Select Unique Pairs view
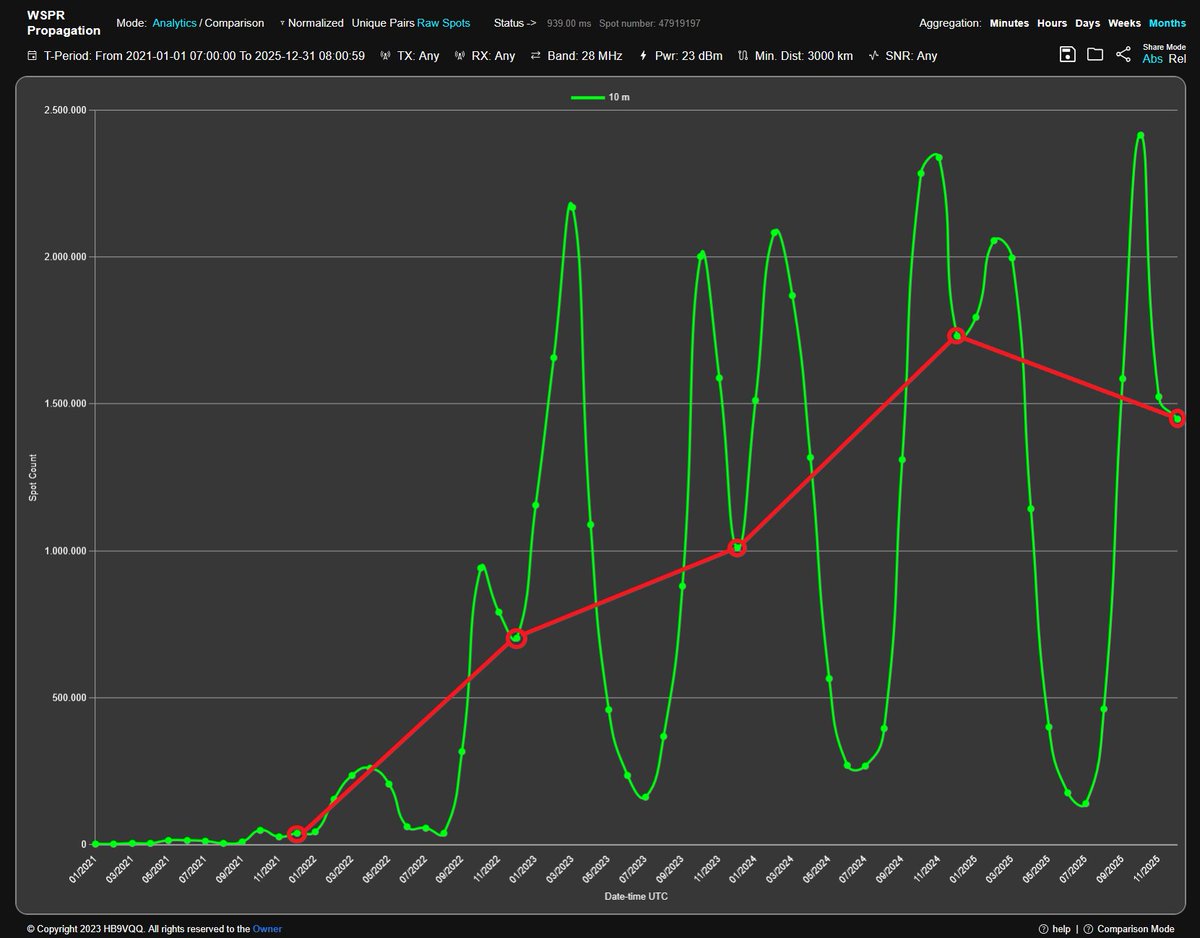 point(382,22)
